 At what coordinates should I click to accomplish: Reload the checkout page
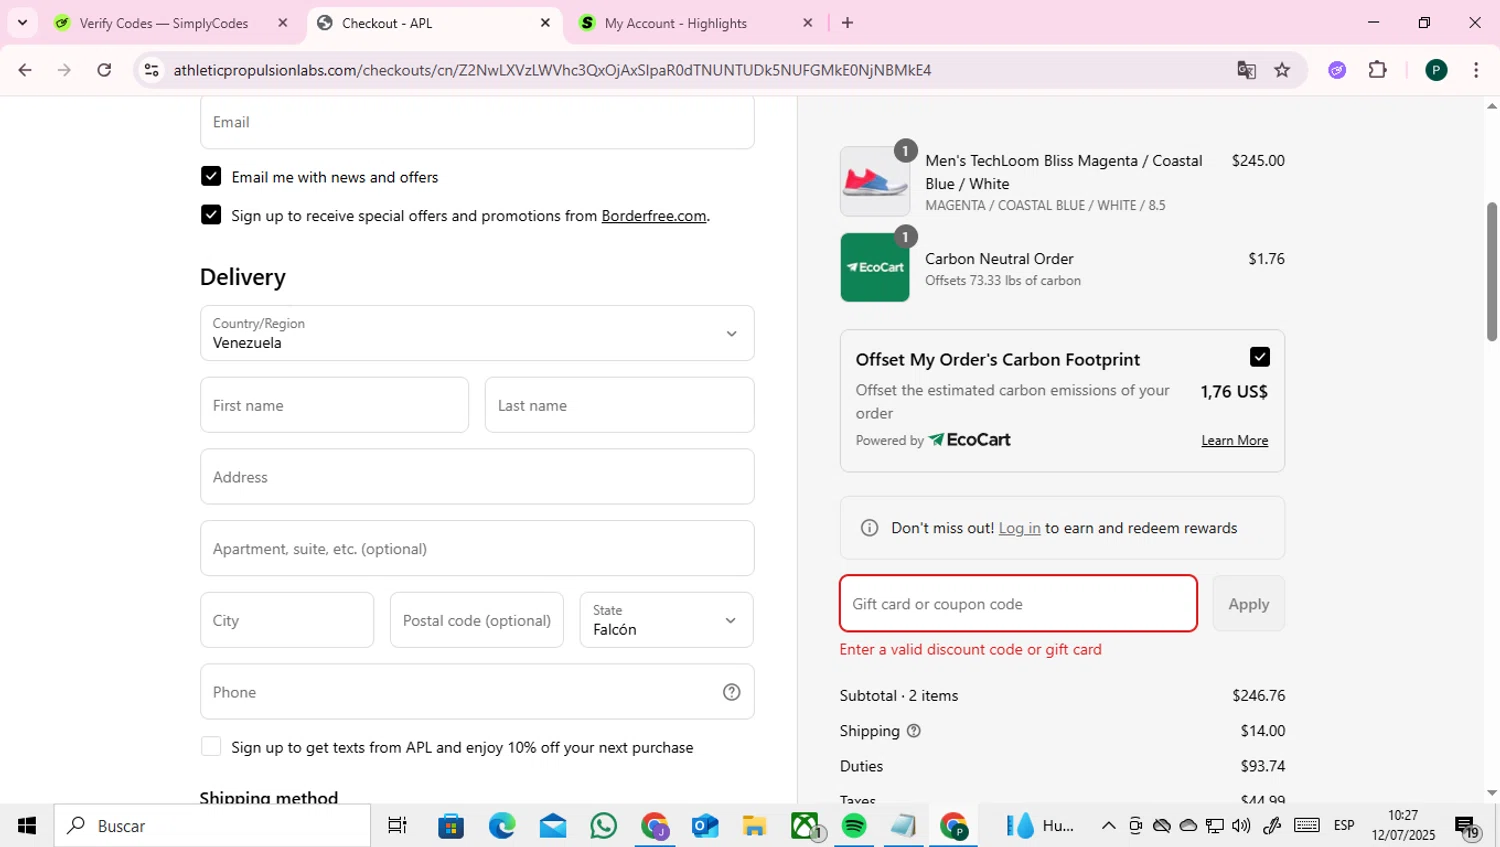click(x=104, y=70)
